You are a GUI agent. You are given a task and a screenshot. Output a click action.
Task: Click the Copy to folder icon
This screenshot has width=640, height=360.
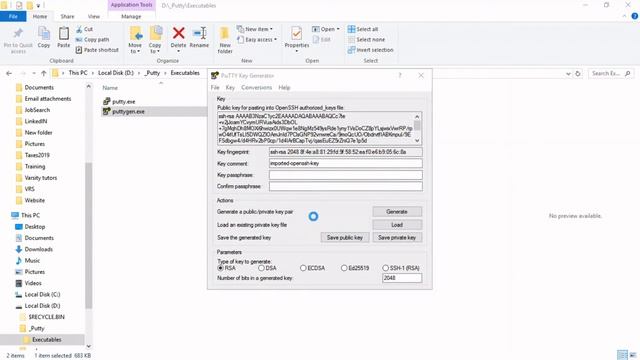tap(156, 33)
